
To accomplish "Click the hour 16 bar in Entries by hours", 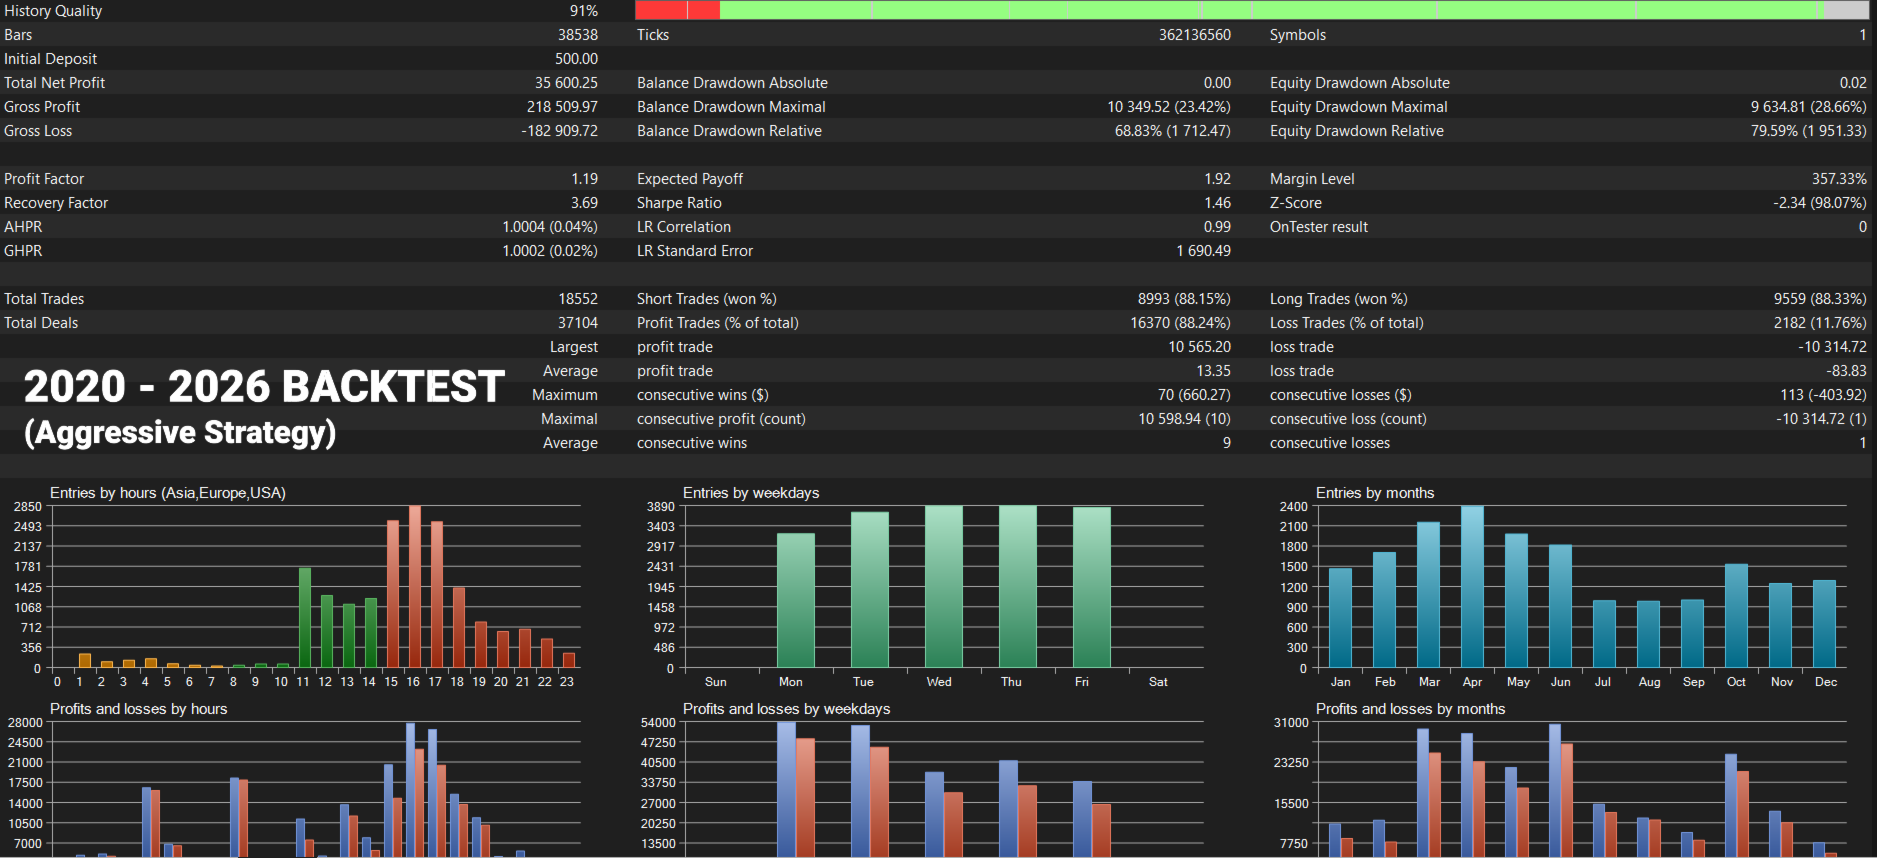I will 415,587.
